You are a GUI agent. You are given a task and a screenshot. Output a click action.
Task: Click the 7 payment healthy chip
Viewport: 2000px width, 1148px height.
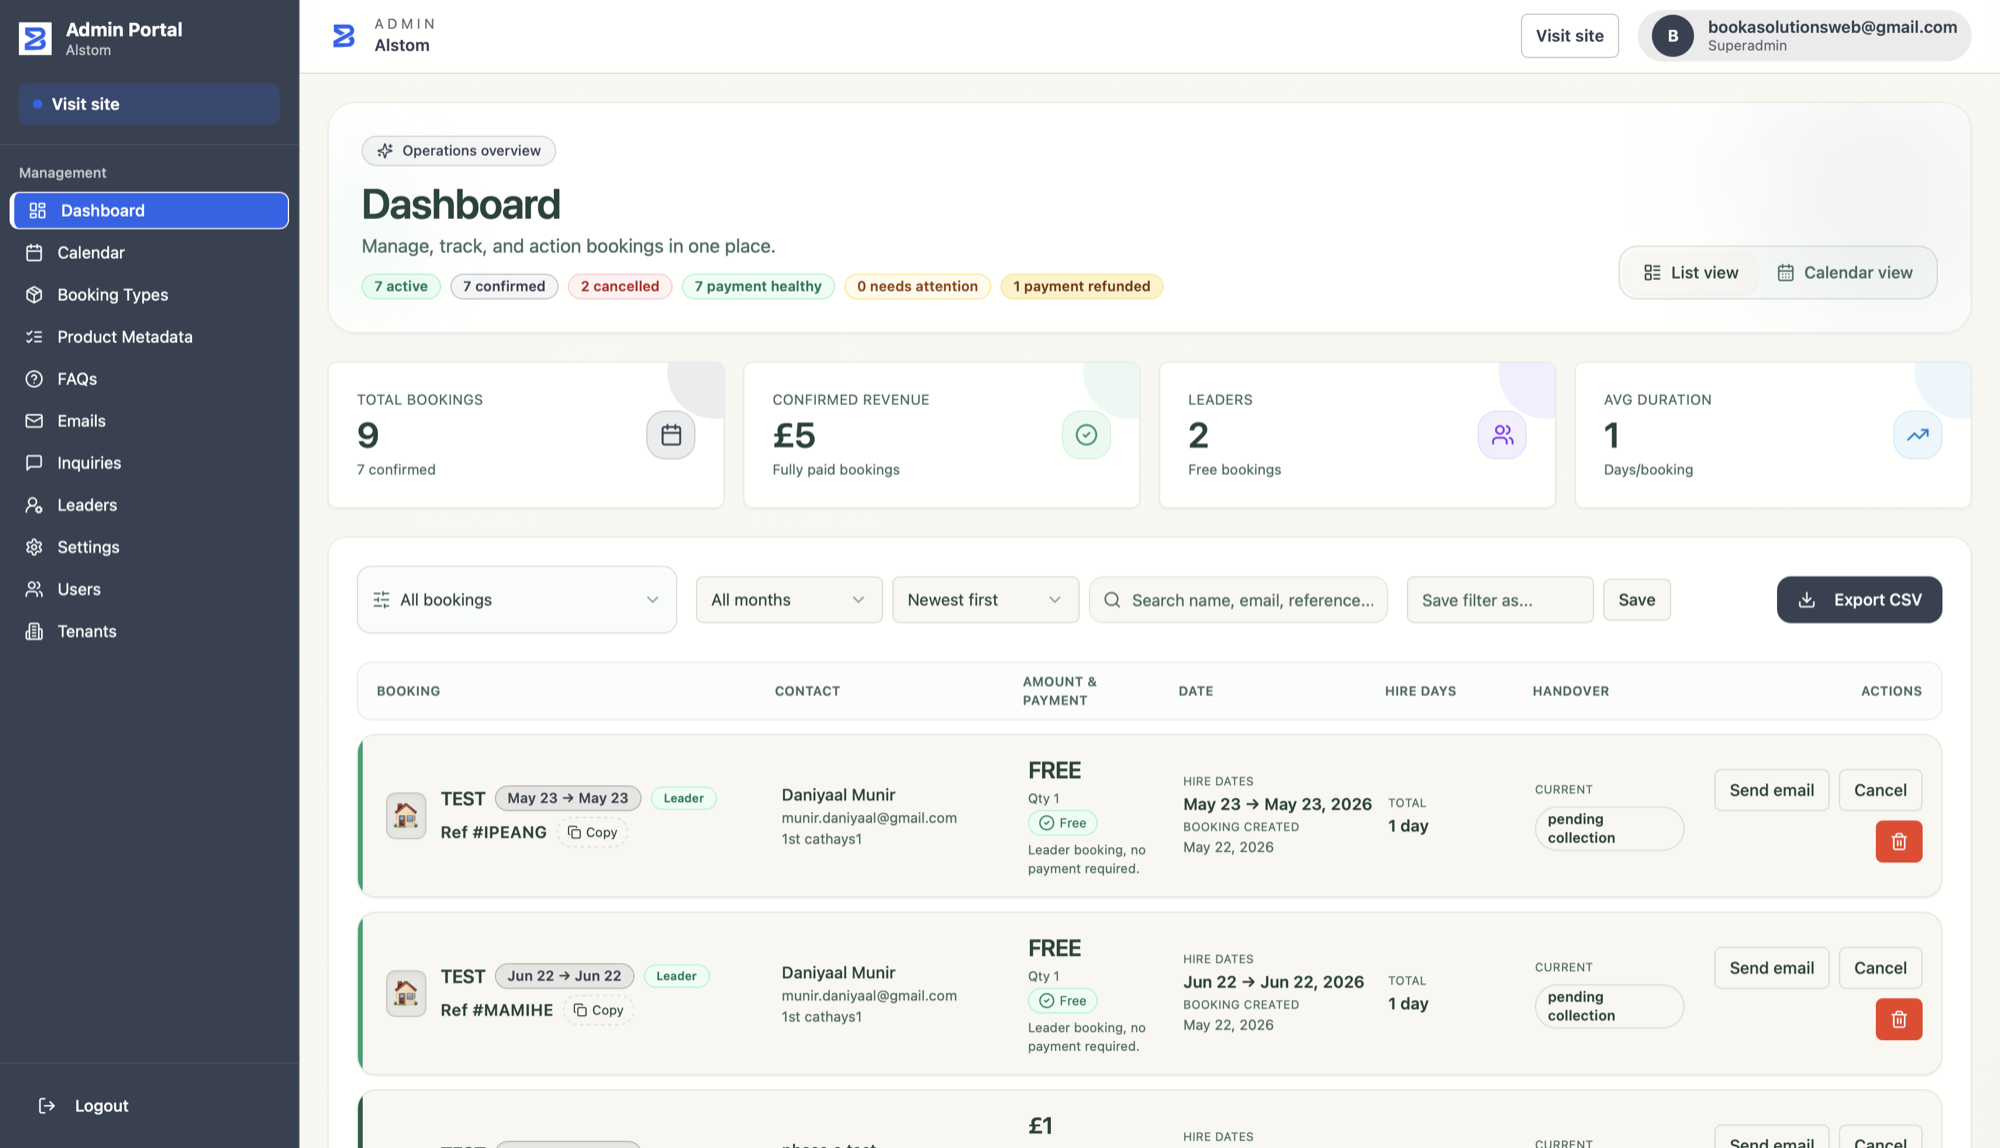[758, 287]
